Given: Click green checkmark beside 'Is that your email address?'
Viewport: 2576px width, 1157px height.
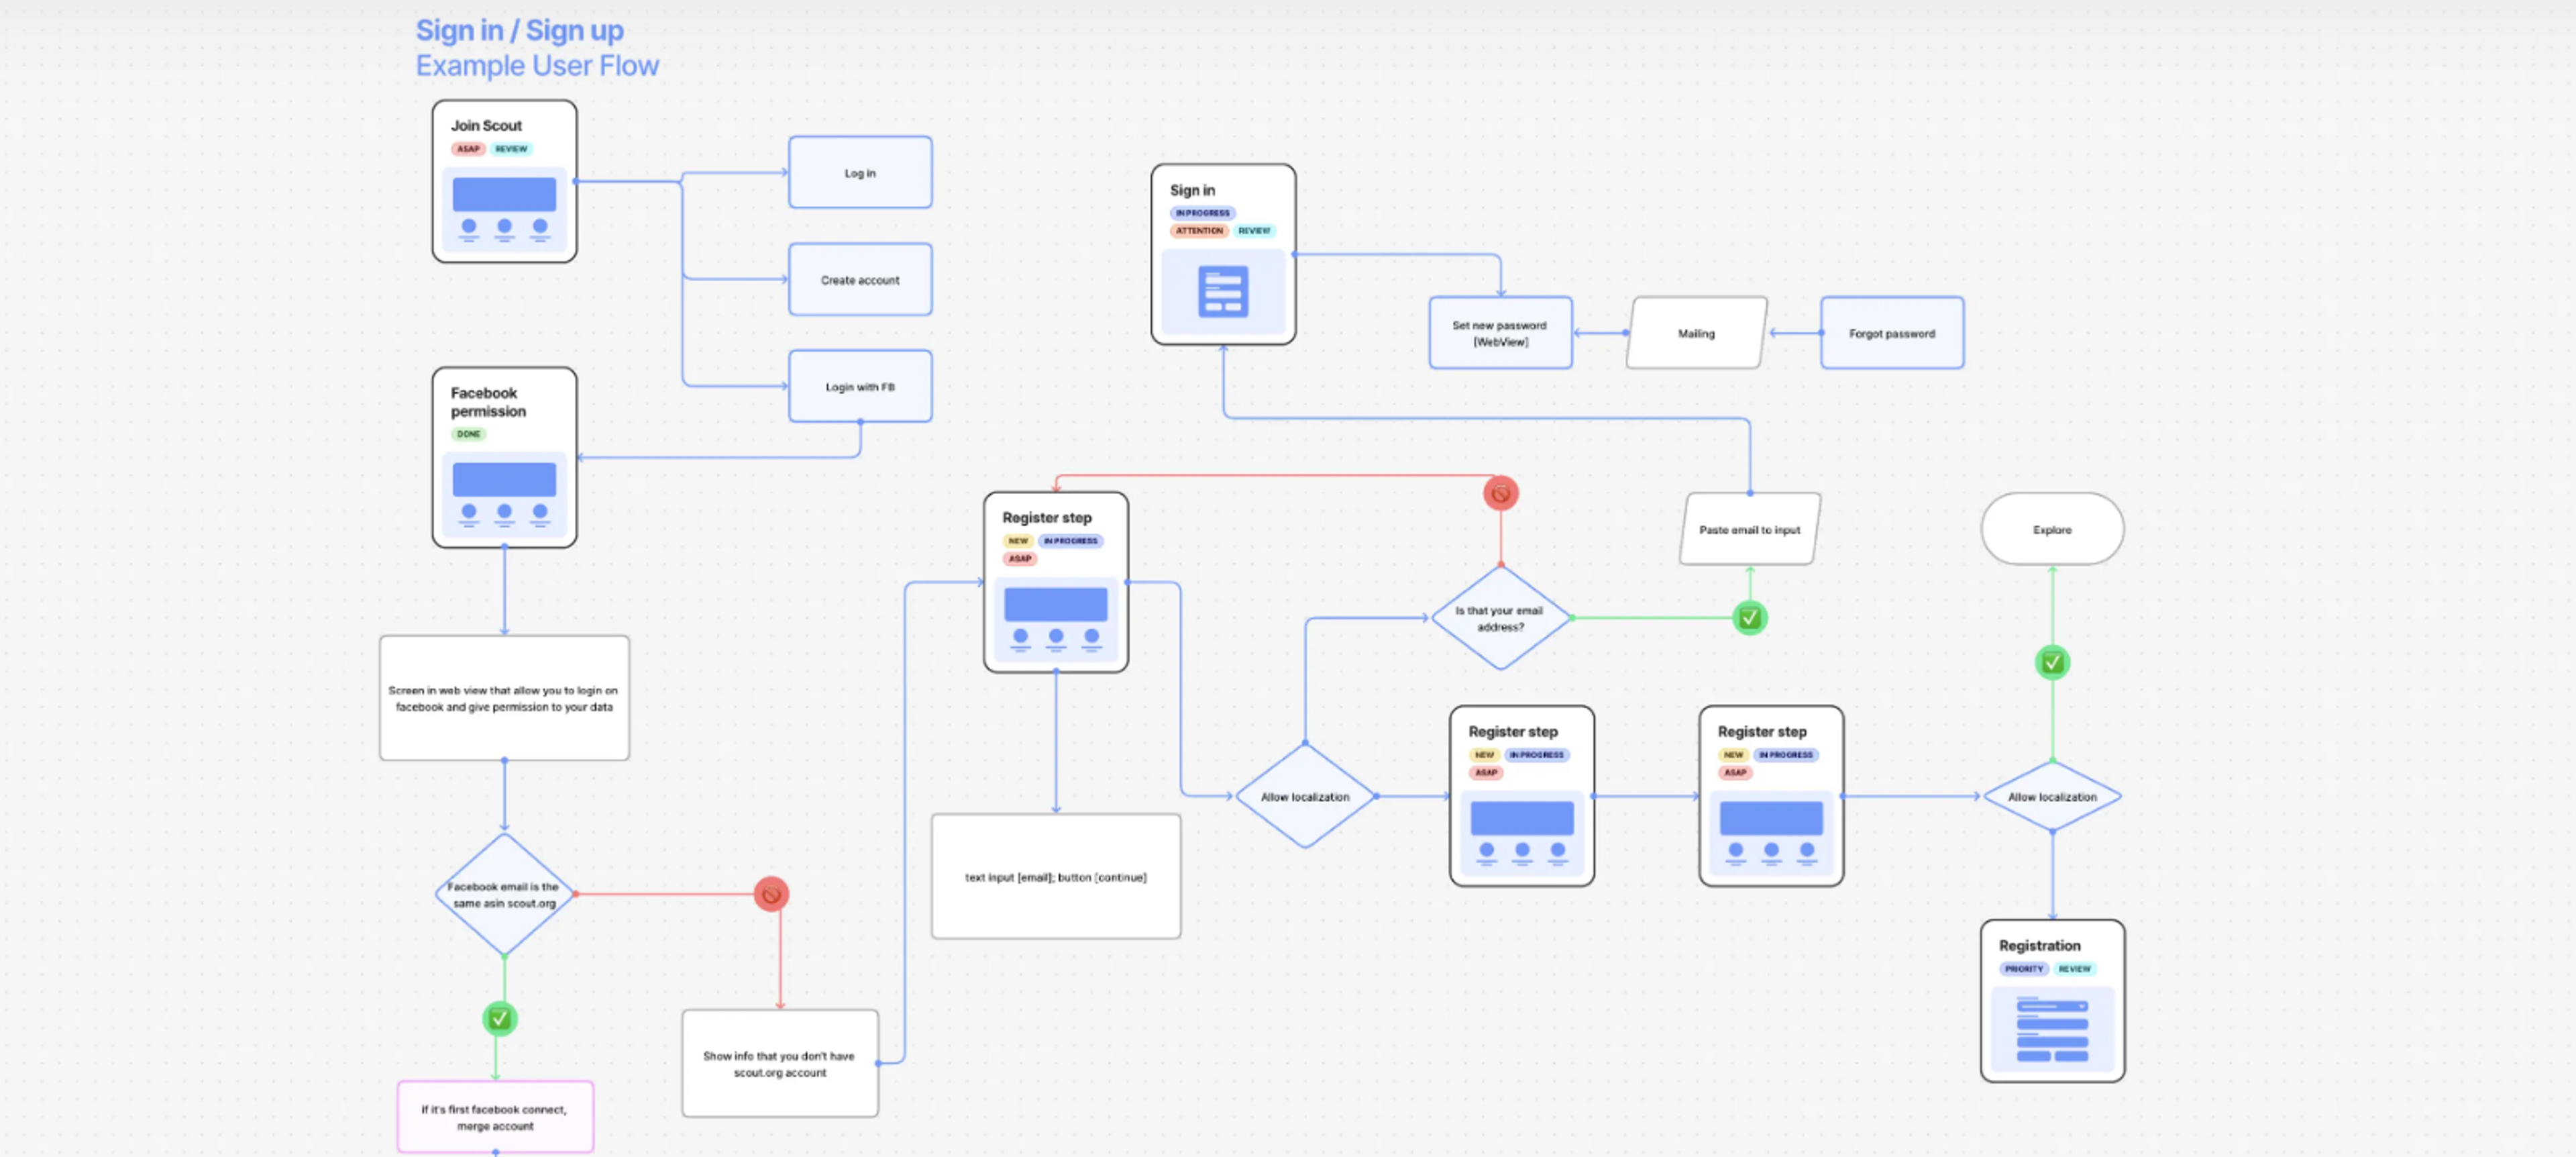Looking at the screenshot, I should pyautogui.click(x=1749, y=618).
